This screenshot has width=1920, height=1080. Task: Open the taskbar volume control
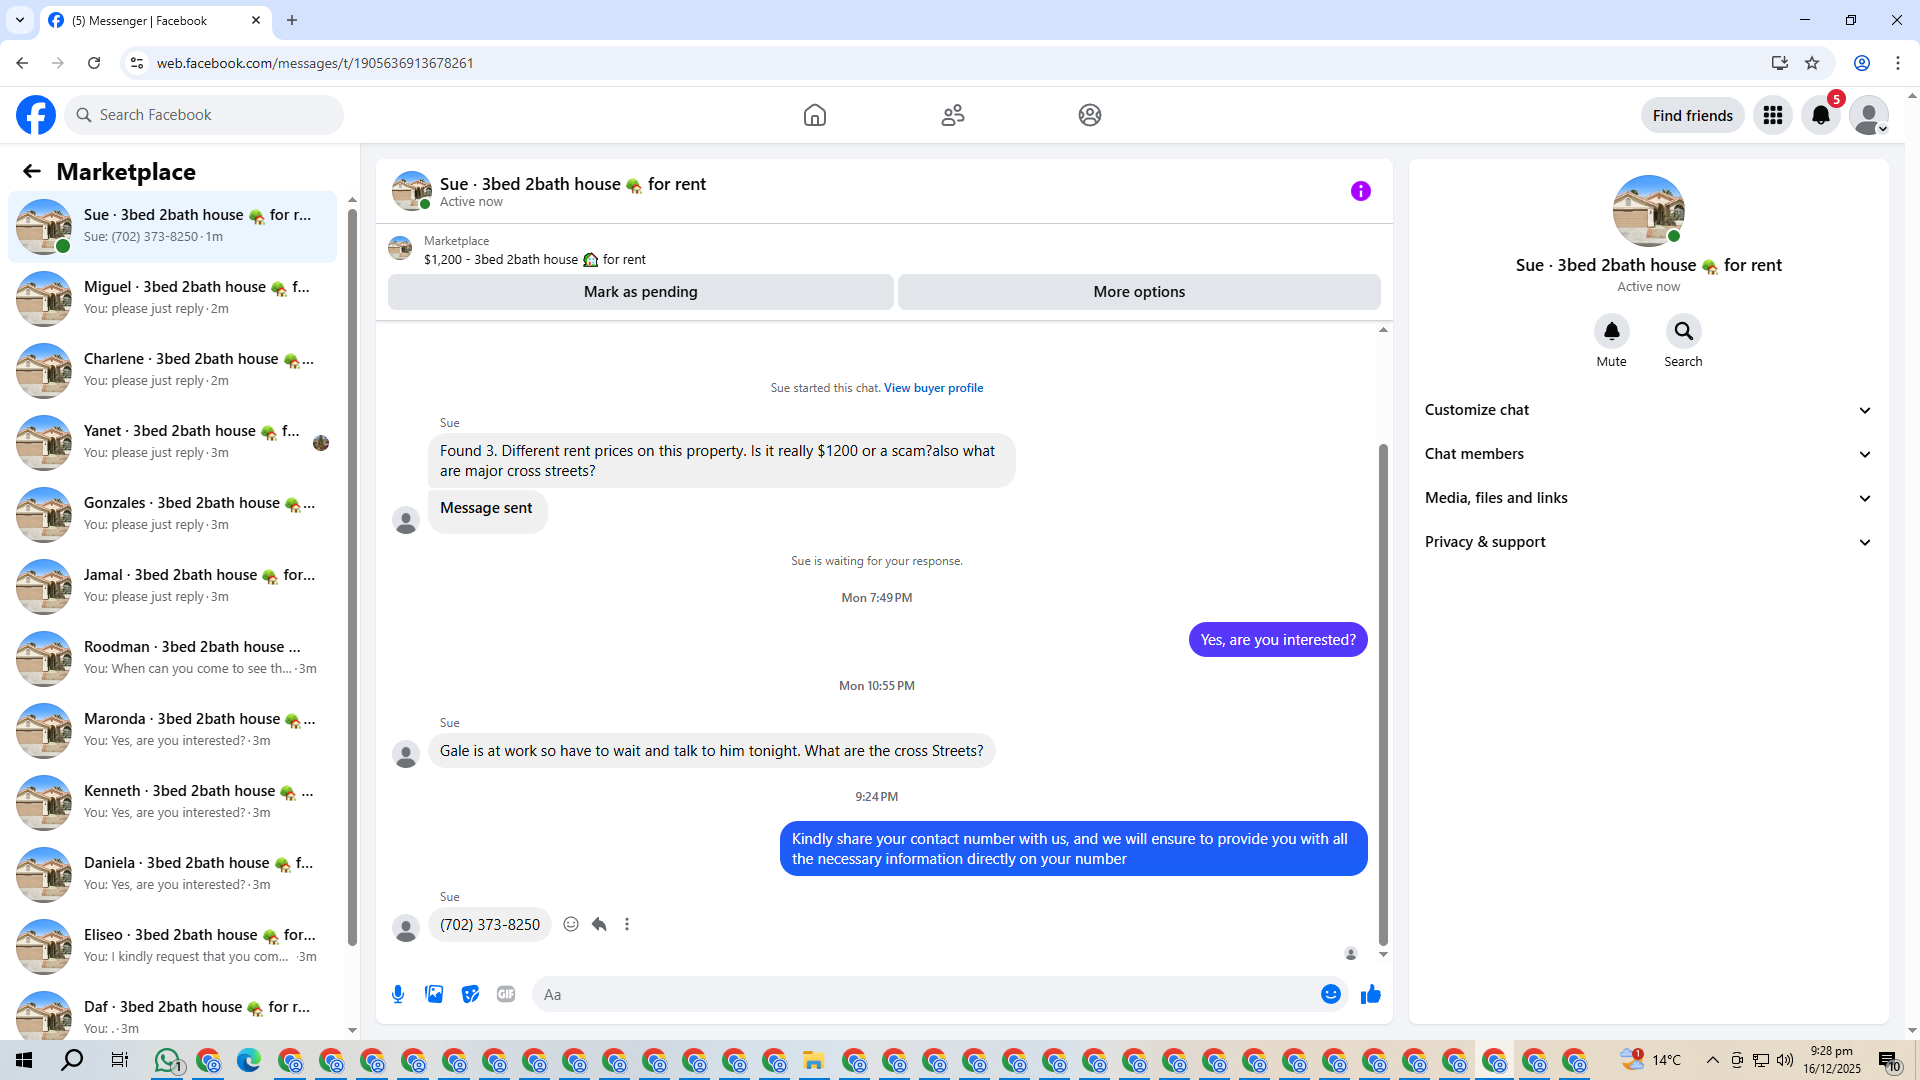click(x=1785, y=1060)
